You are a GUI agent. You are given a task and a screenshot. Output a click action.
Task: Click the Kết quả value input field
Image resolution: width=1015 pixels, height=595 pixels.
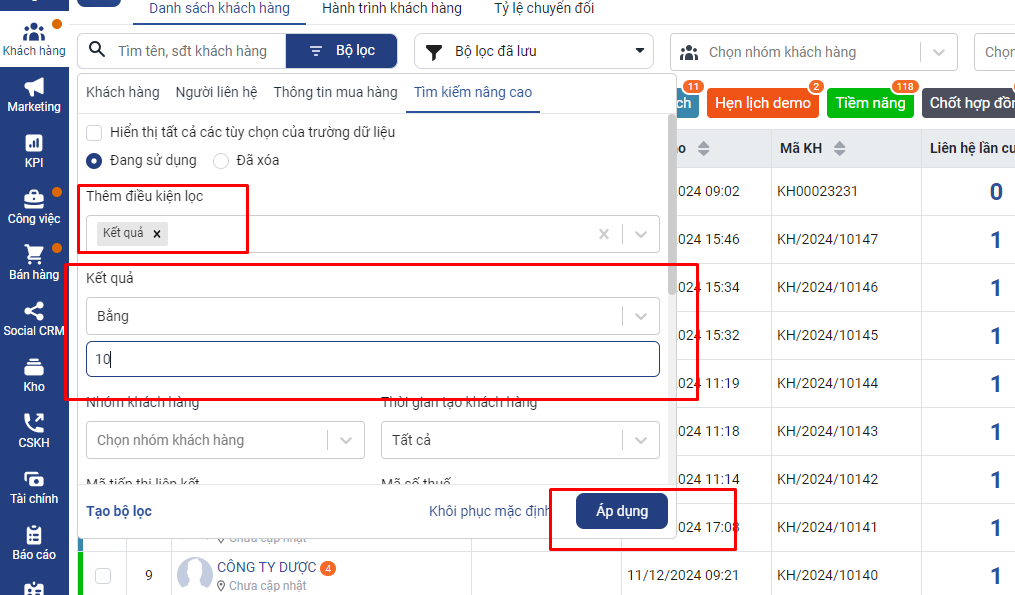(372, 359)
